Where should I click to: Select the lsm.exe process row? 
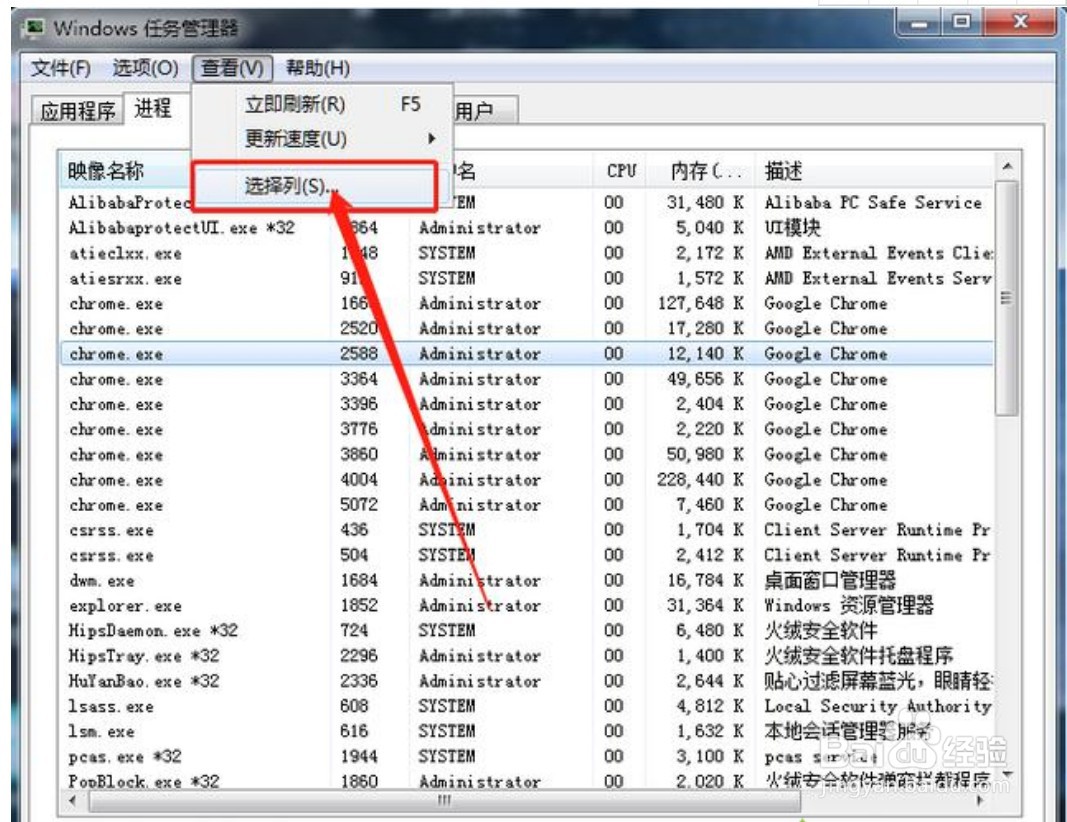pos(527,731)
